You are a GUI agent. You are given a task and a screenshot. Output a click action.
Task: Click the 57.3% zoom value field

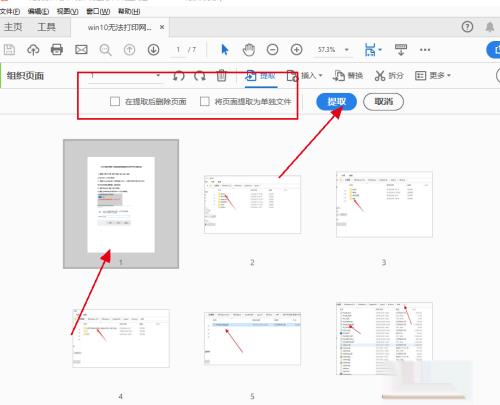[326, 50]
